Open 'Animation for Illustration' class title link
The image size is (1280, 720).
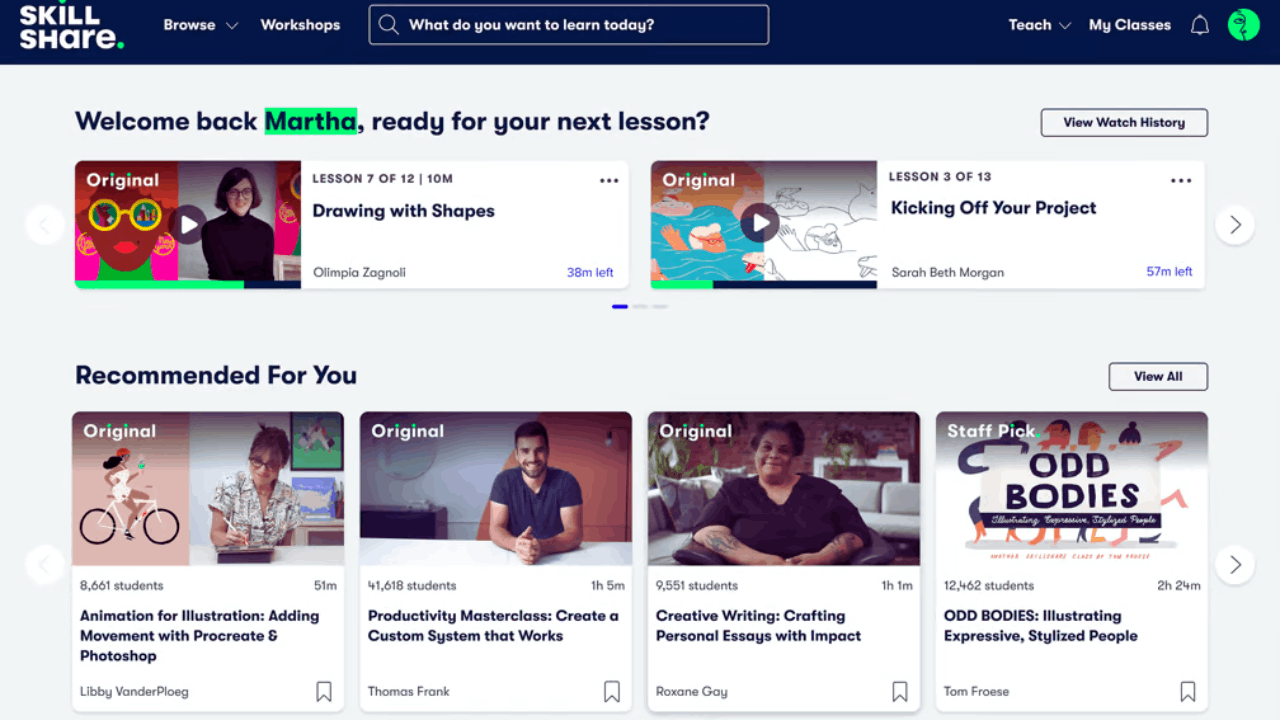tap(200, 636)
